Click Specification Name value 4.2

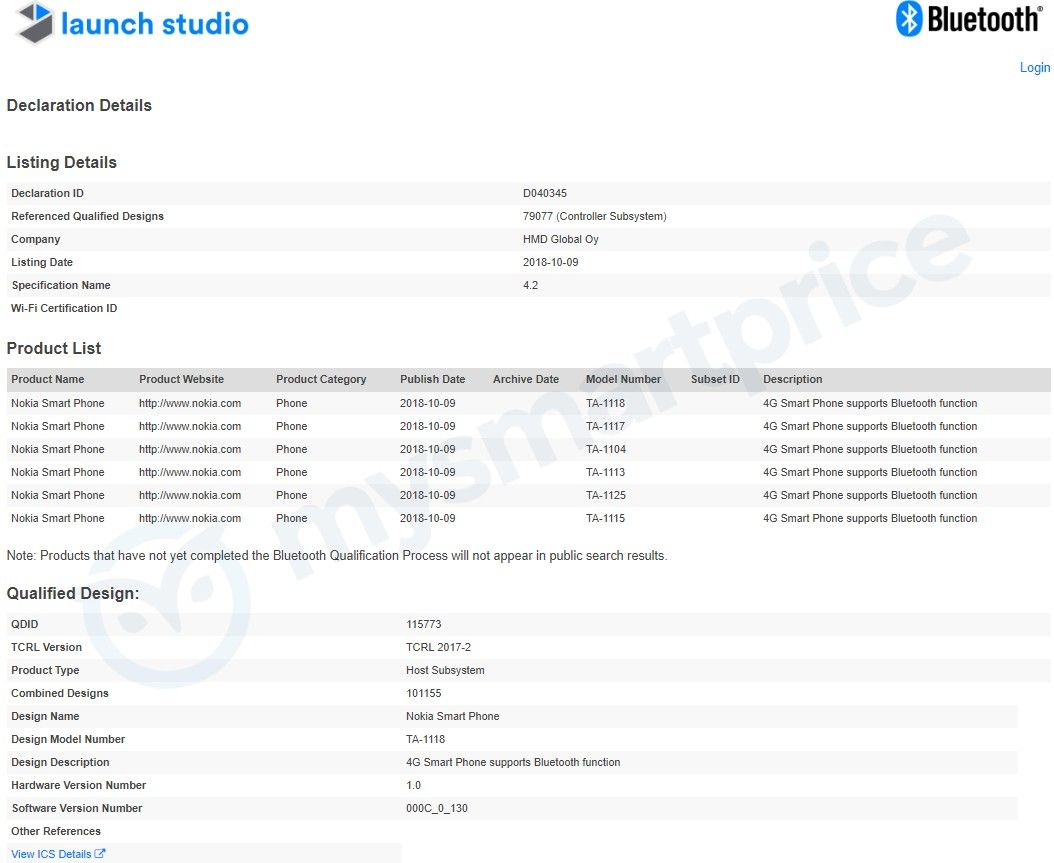[x=530, y=285]
